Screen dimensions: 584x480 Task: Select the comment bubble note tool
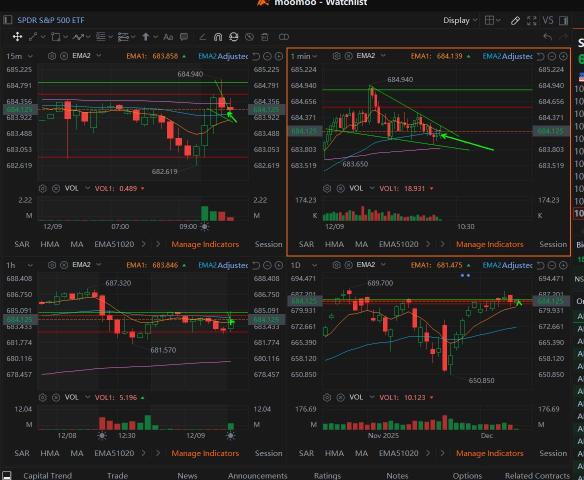(184, 36)
